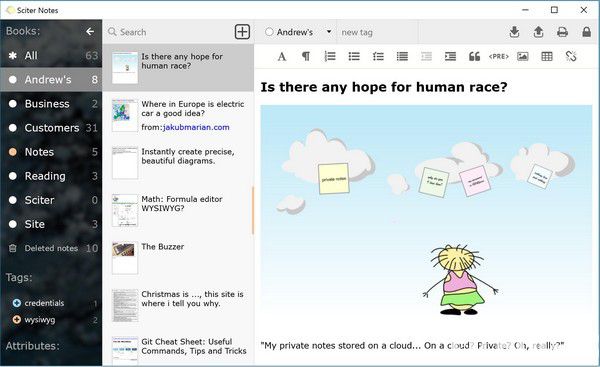Select the Reading book
This screenshot has height=367, width=600.
point(51,176)
